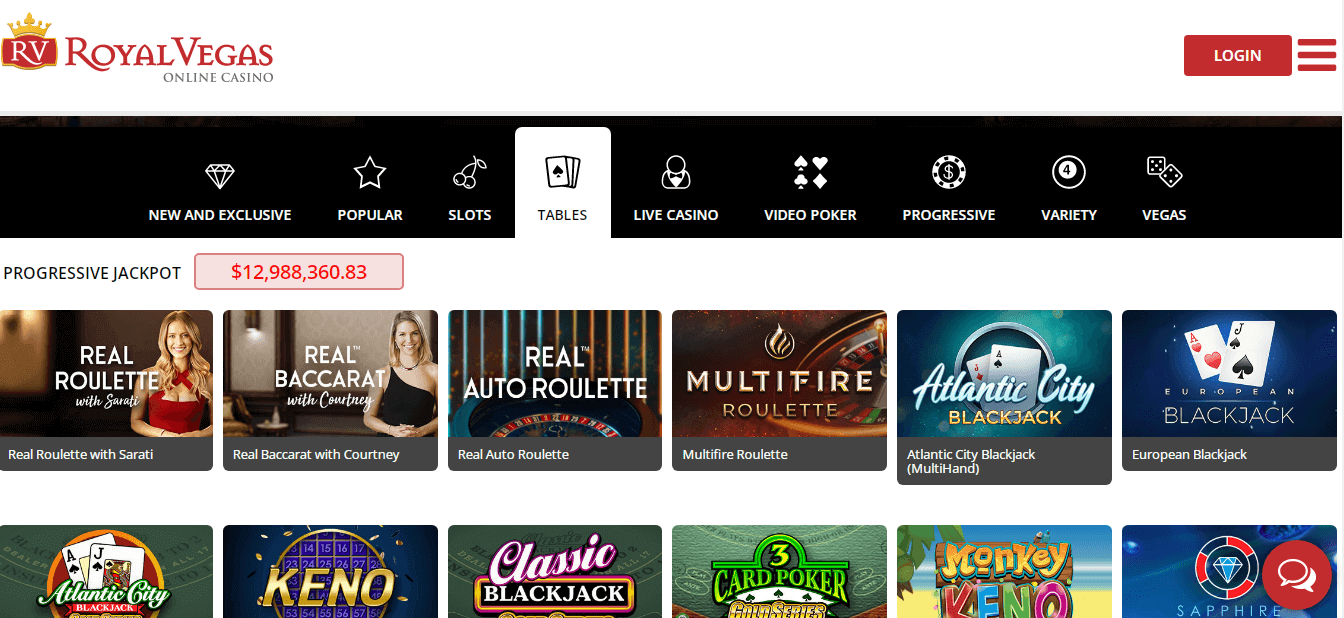Go to the SLOTS tab label

coord(470,215)
